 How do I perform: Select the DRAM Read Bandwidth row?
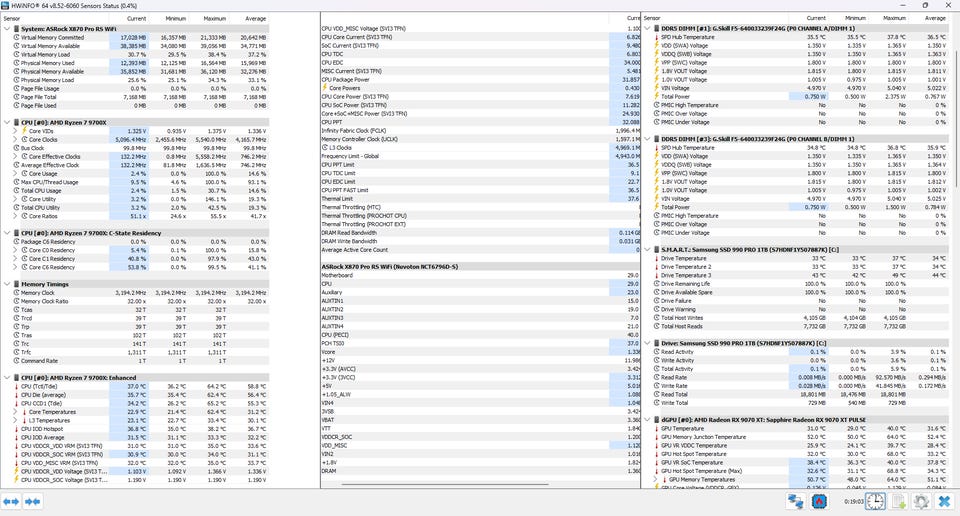[x=481, y=233]
